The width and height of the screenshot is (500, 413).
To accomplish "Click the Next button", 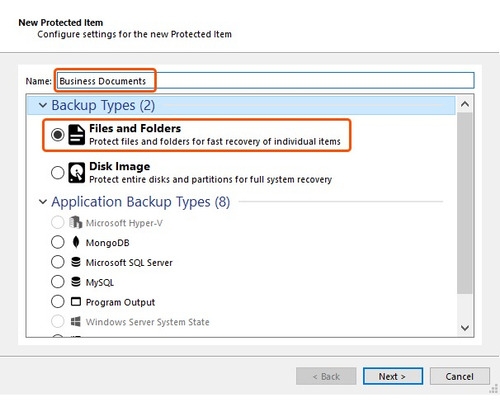I will click(393, 376).
